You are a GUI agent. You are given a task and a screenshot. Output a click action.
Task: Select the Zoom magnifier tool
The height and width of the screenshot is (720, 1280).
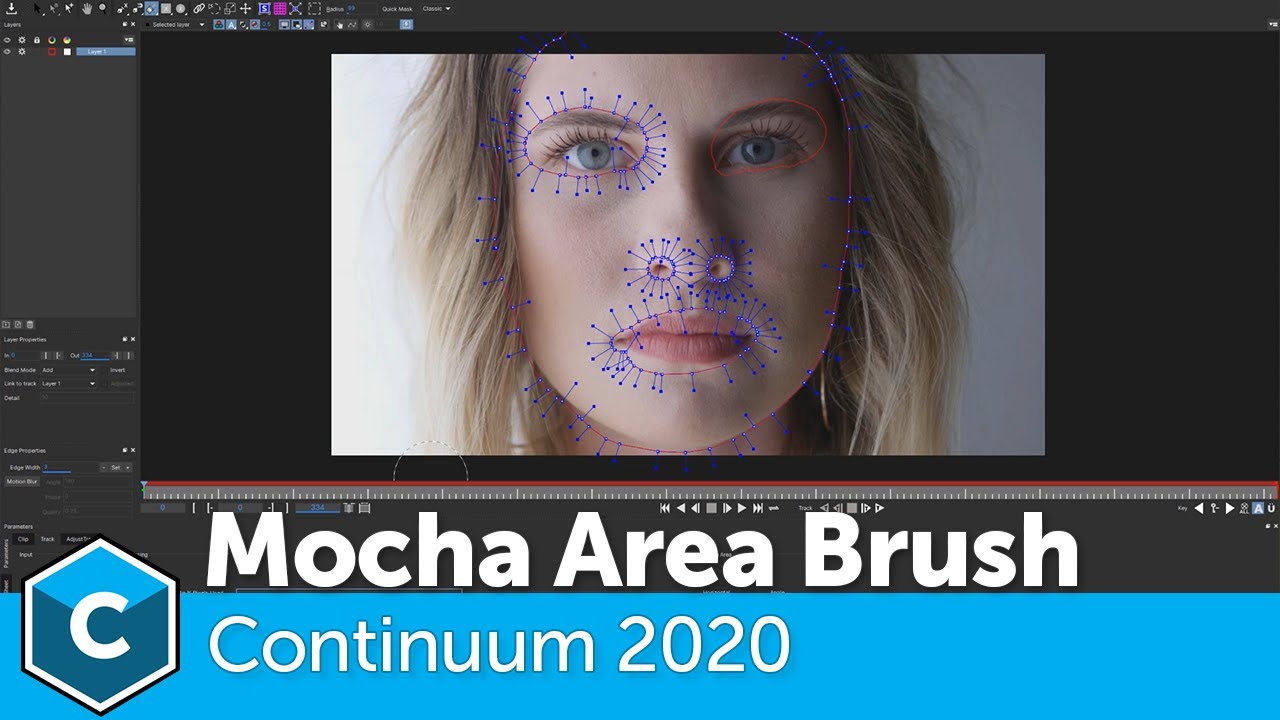(103, 8)
